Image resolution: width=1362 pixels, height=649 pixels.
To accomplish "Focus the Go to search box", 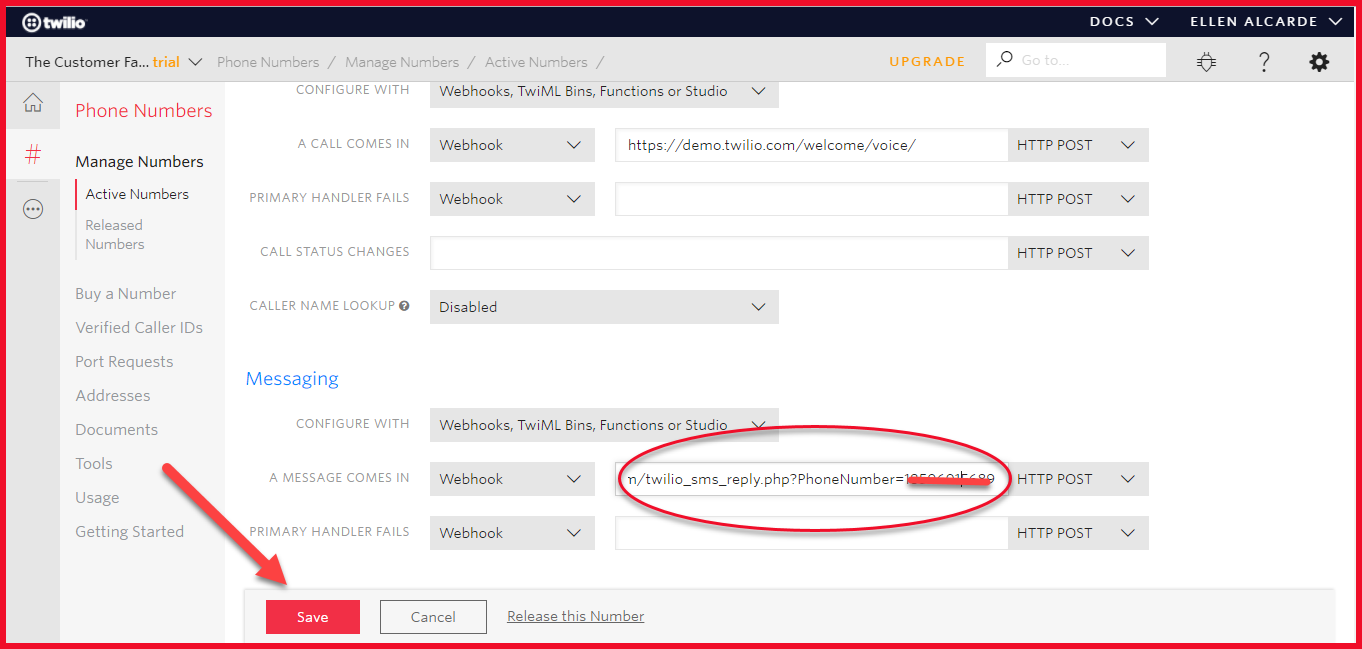I will 1076,60.
